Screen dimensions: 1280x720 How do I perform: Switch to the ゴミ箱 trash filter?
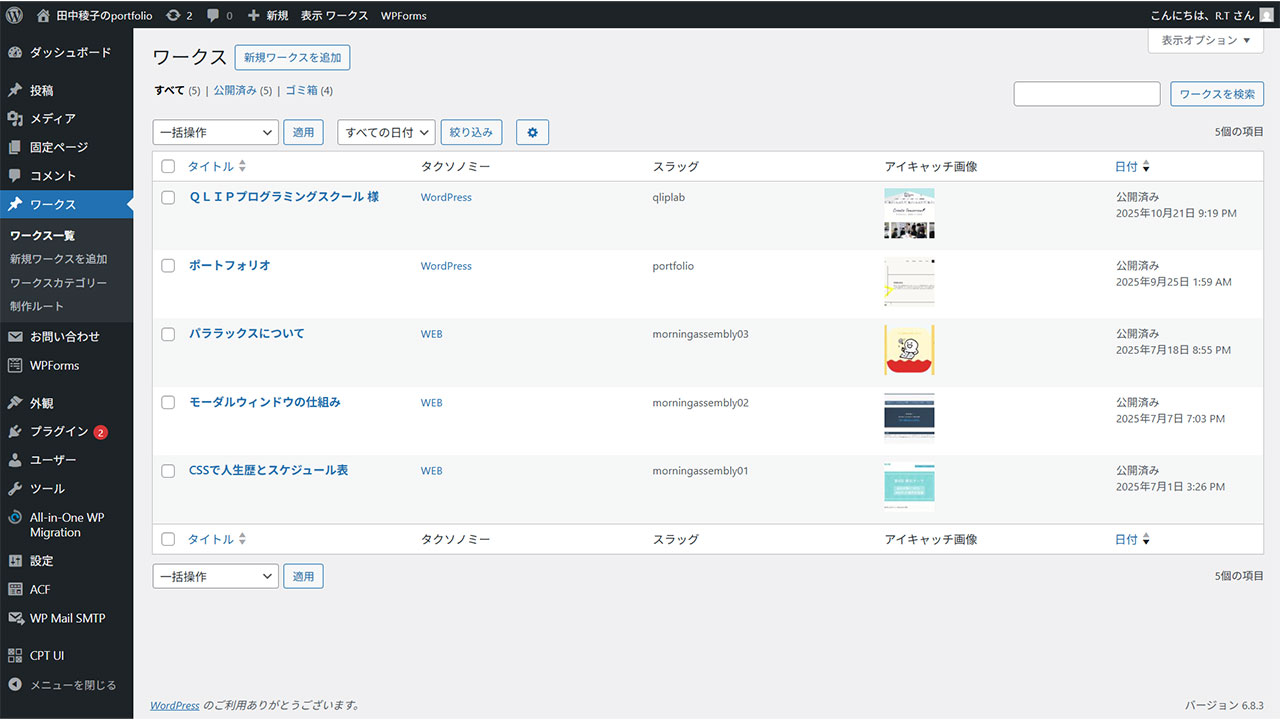coord(301,90)
